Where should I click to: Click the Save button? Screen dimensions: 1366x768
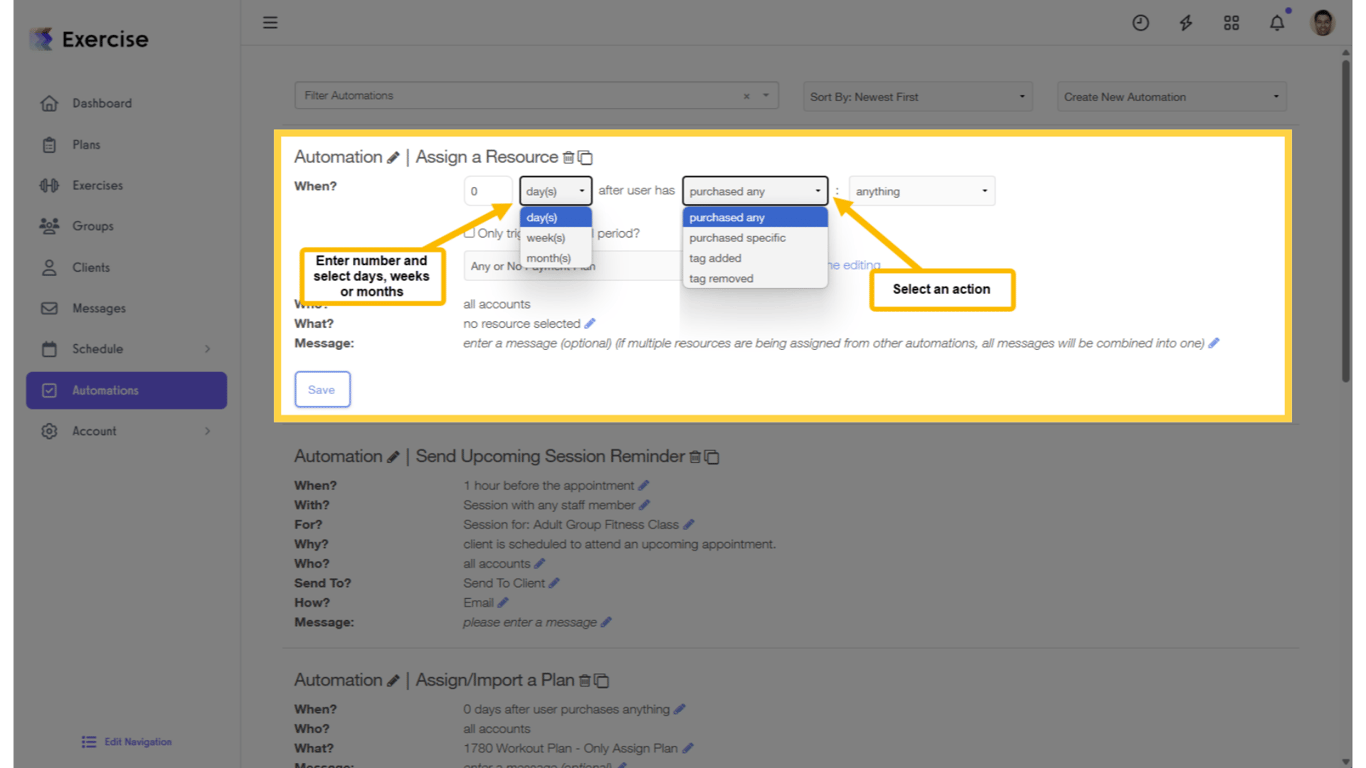coord(322,389)
